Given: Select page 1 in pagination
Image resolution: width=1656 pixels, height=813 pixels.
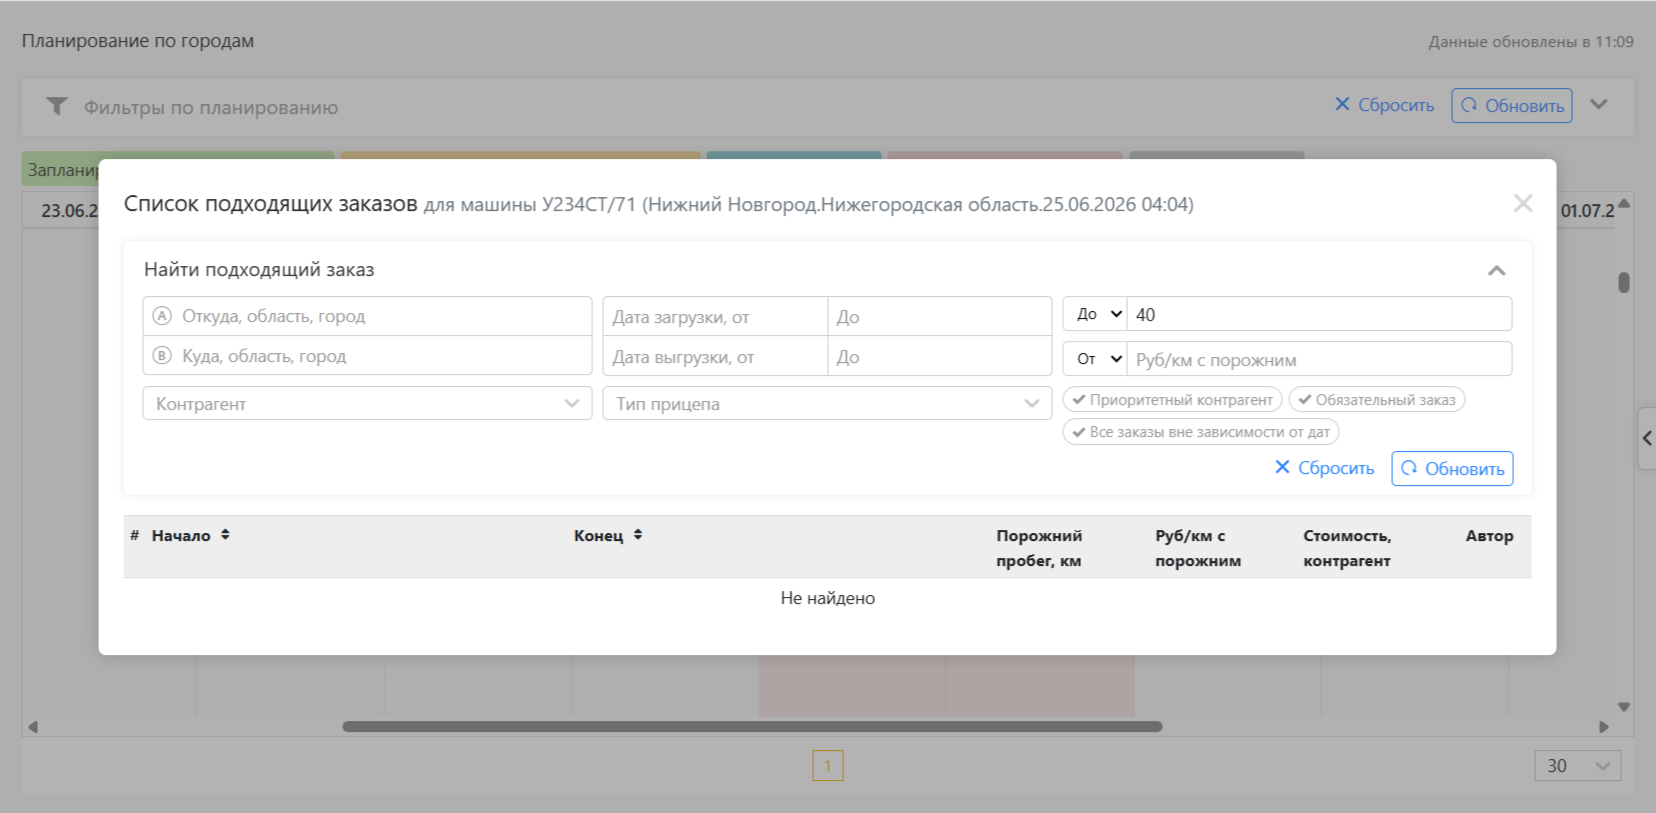Looking at the screenshot, I should [828, 766].
